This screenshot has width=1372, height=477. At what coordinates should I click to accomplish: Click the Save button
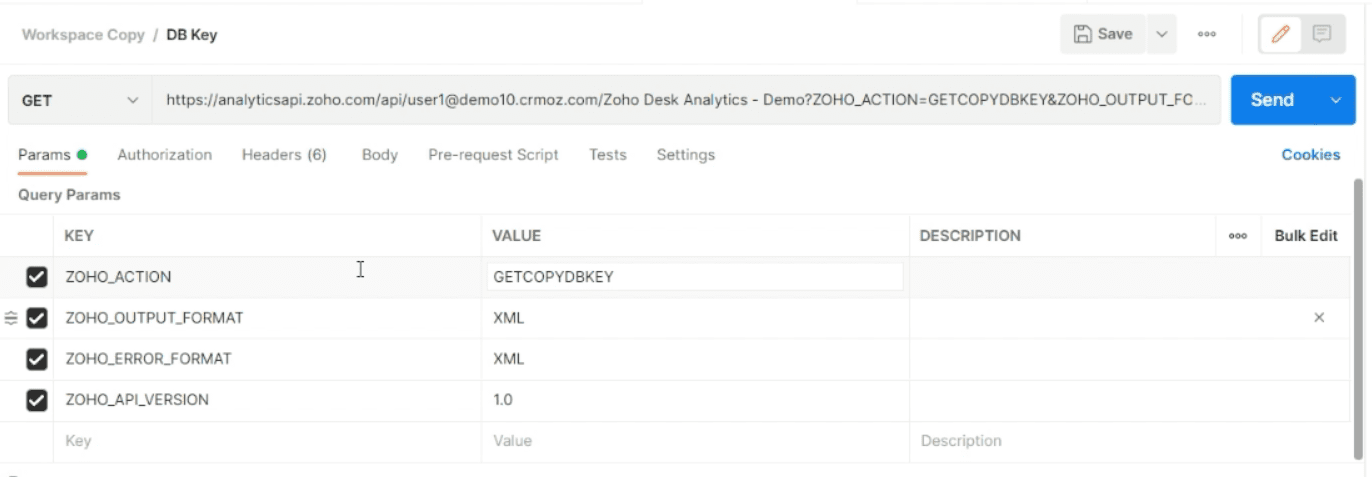point(1103,34)
